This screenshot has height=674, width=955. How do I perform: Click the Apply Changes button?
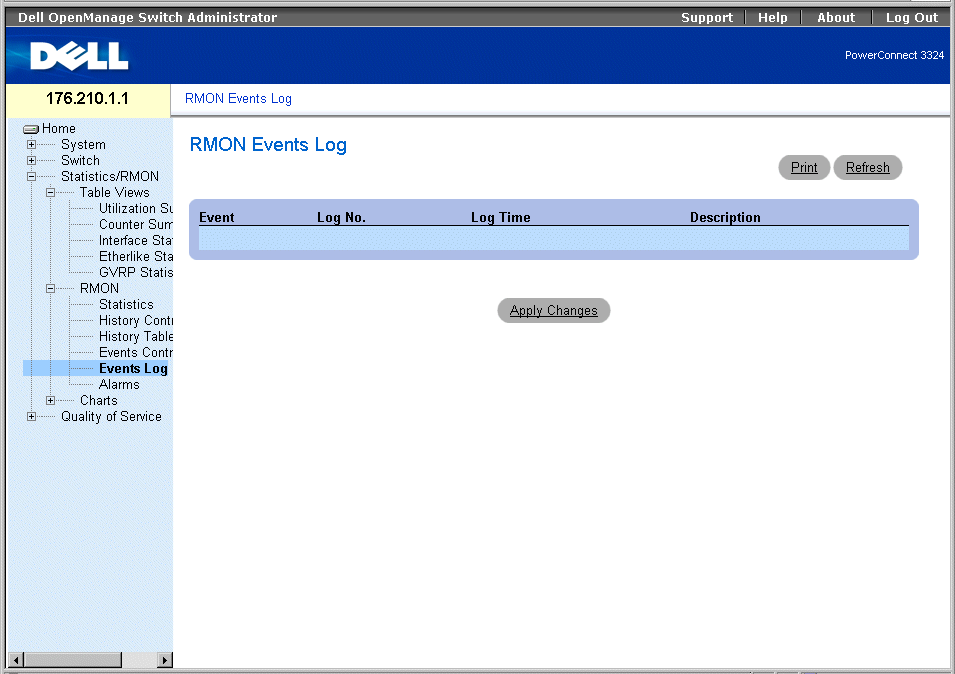point(554,311)
